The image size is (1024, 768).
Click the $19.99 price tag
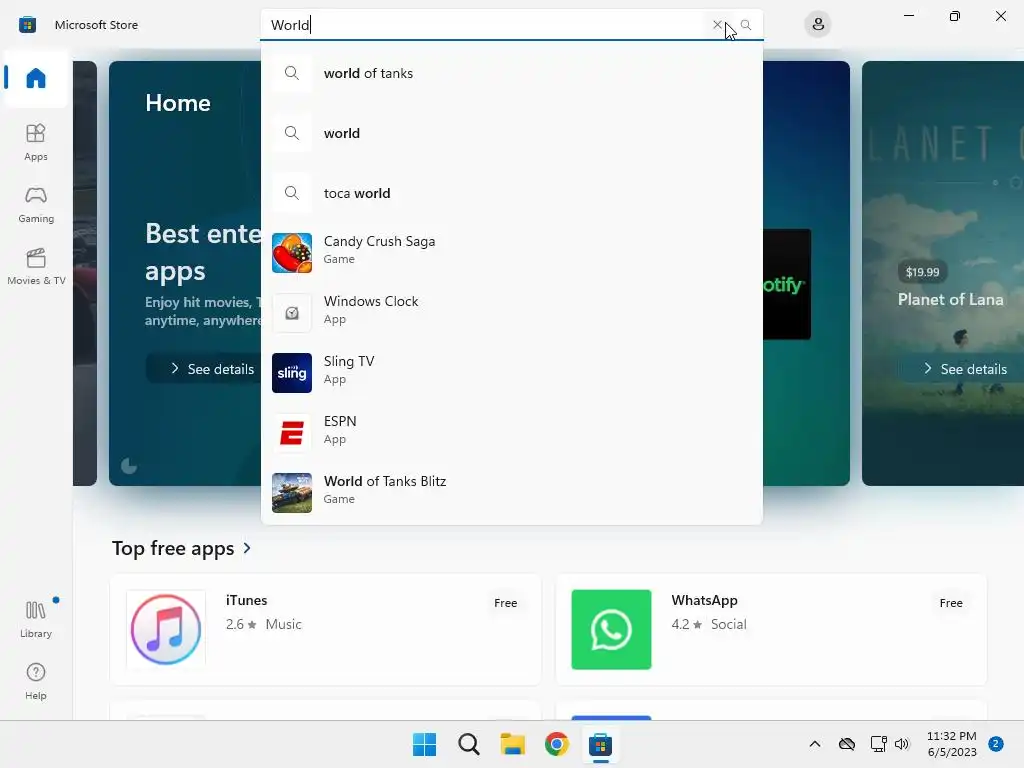922,272
